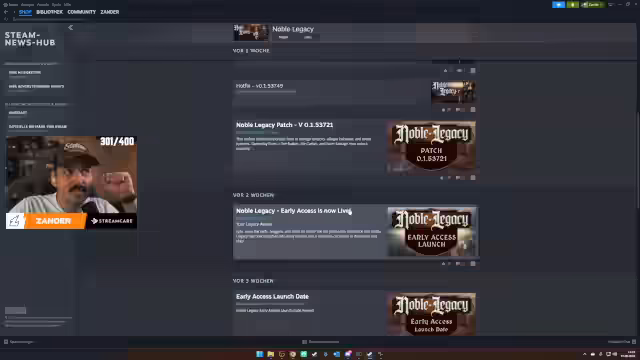Screen dimensions: 640x360
Task: Open the Spiele menu in the menu bar
Action: [x=56, y=4]
